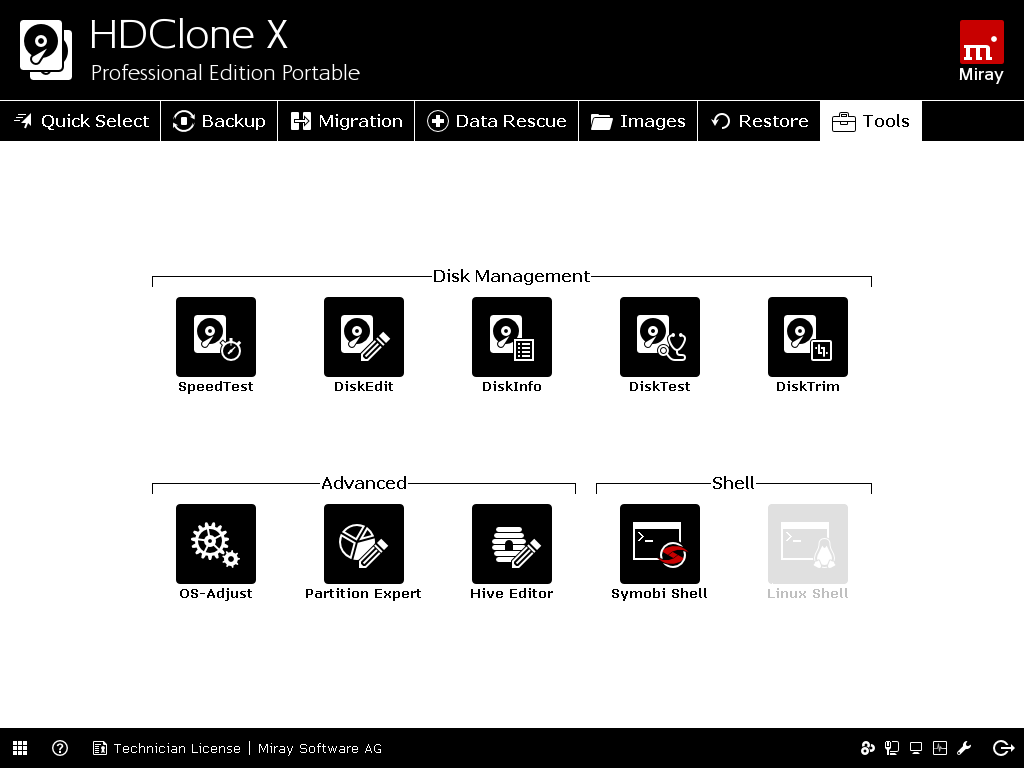Open the DiskEdit tool

pyautogui.click(x=364, y=337)
